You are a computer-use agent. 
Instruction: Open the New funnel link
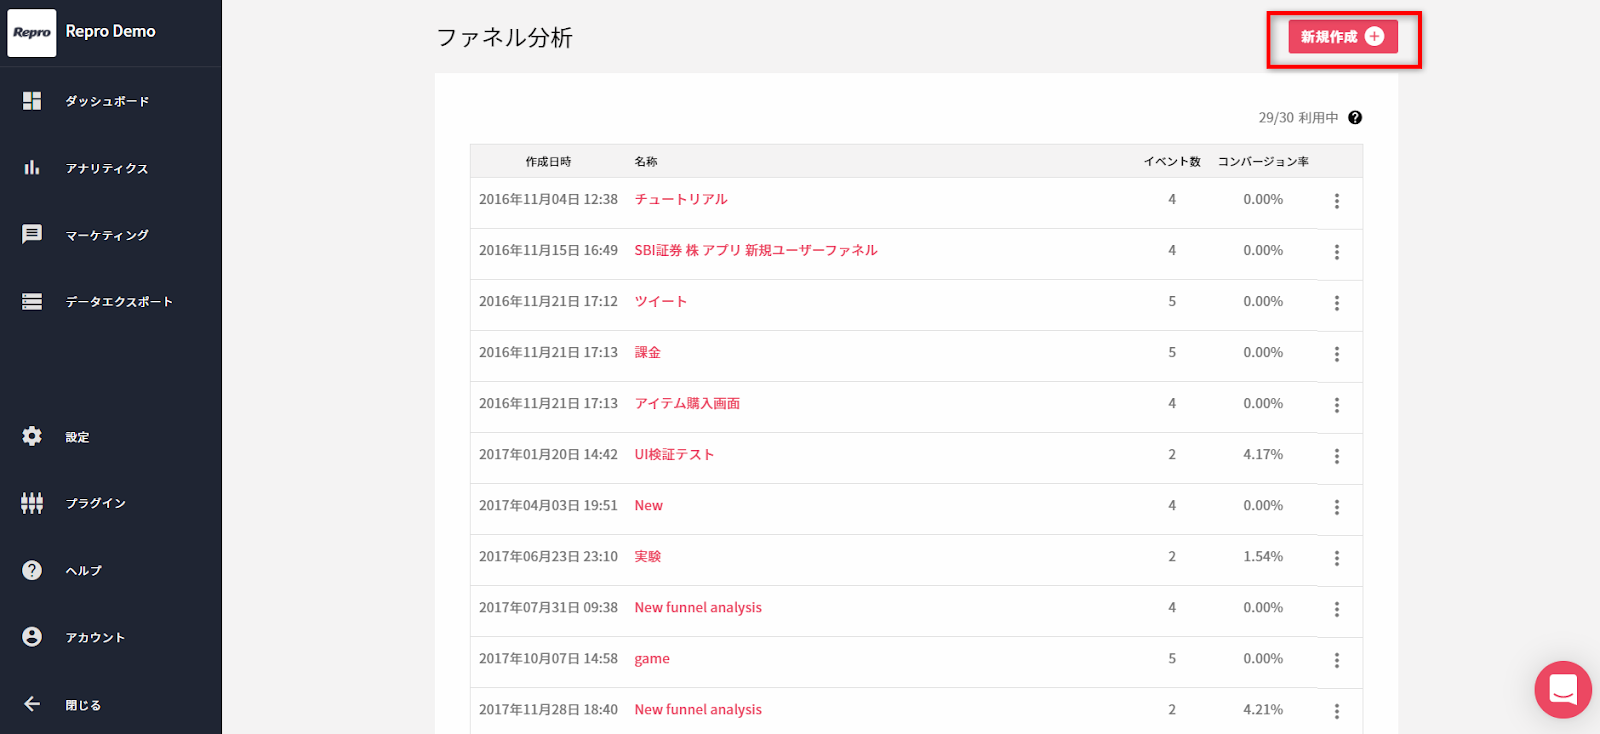coord(649,505)
